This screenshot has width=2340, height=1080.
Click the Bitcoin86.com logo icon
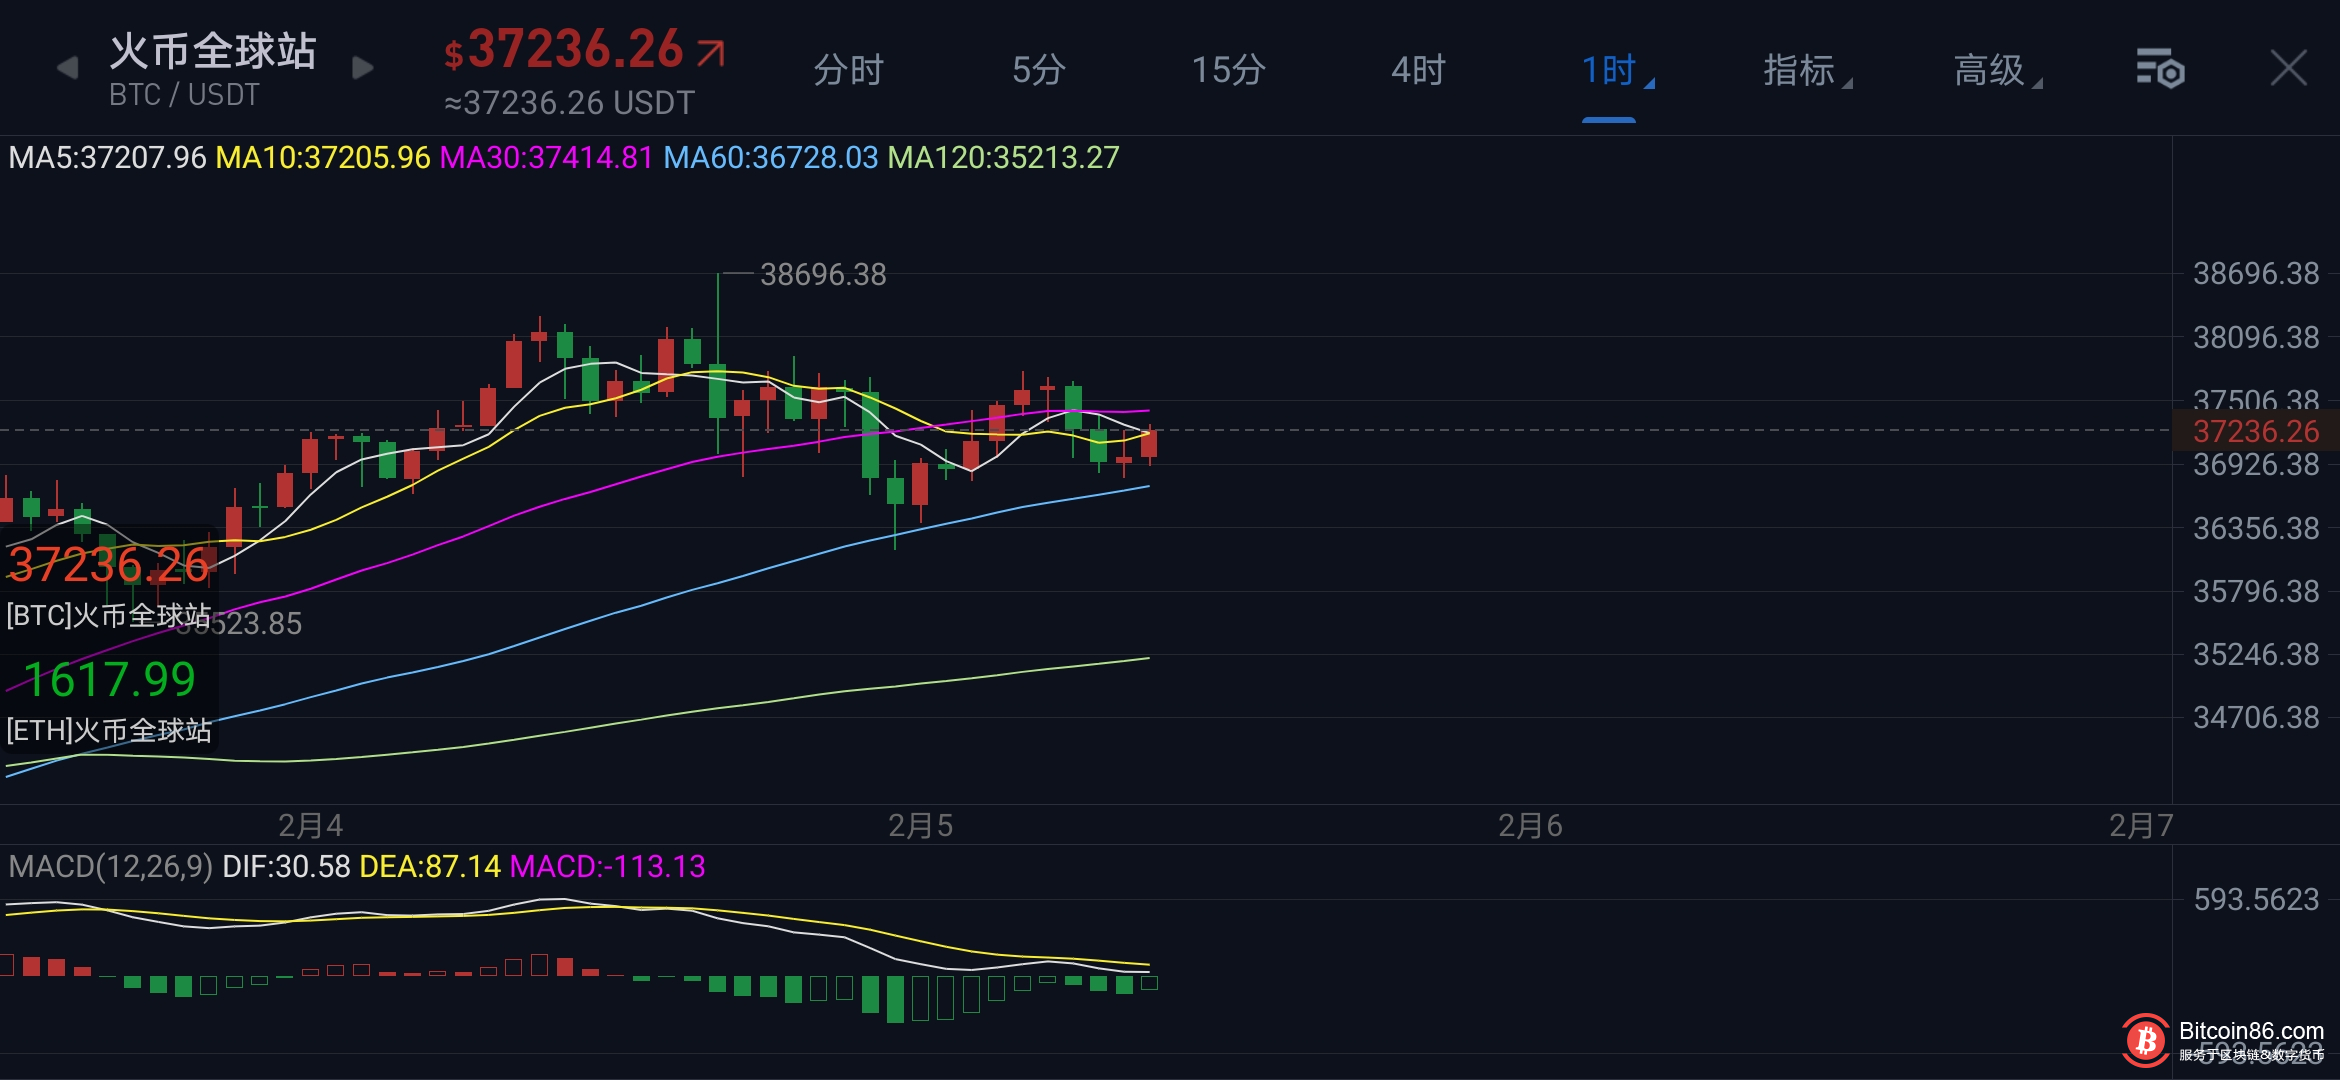pos(2144,1041)
